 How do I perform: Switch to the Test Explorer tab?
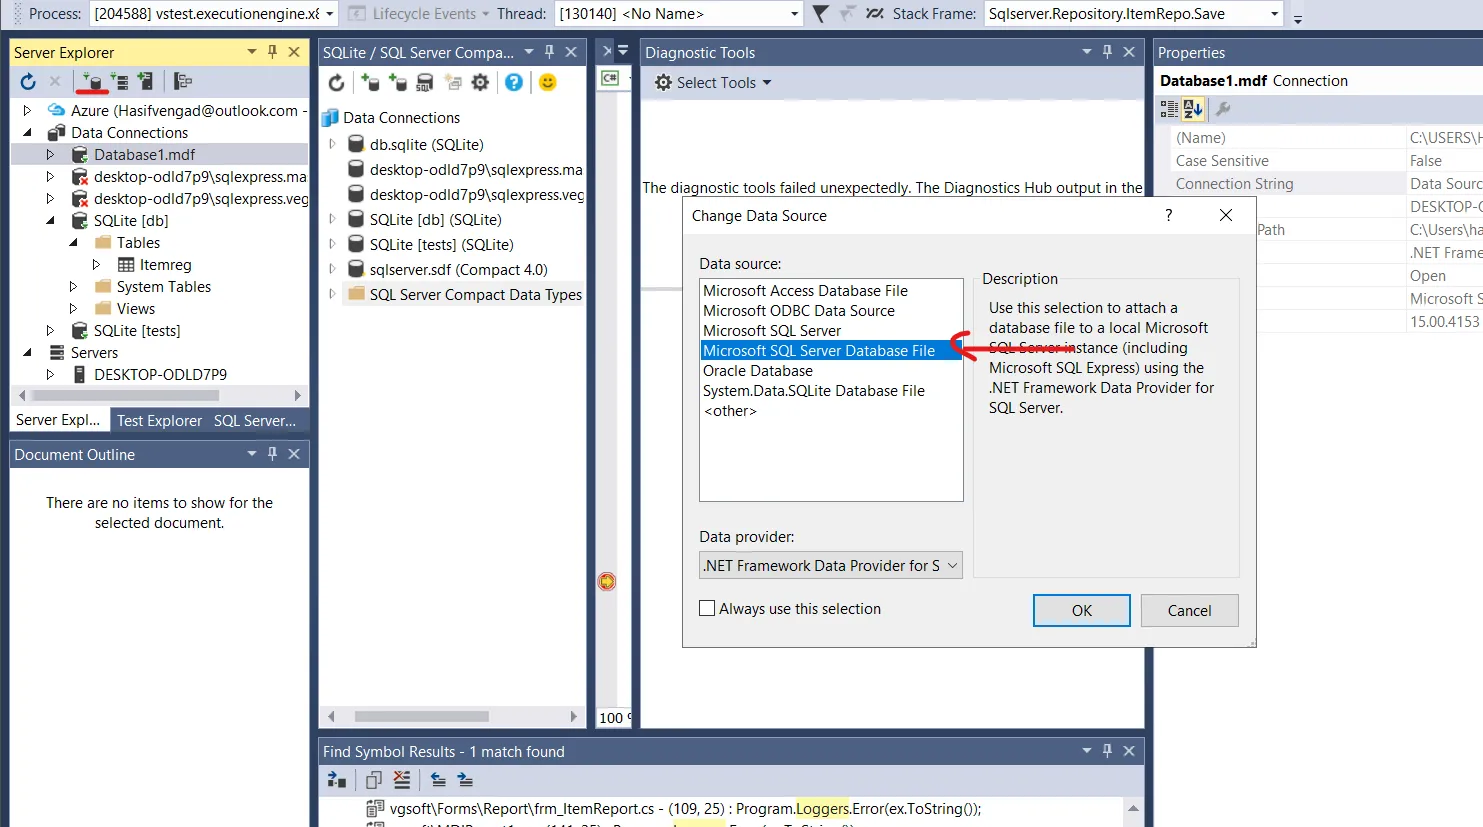(159, 421)
